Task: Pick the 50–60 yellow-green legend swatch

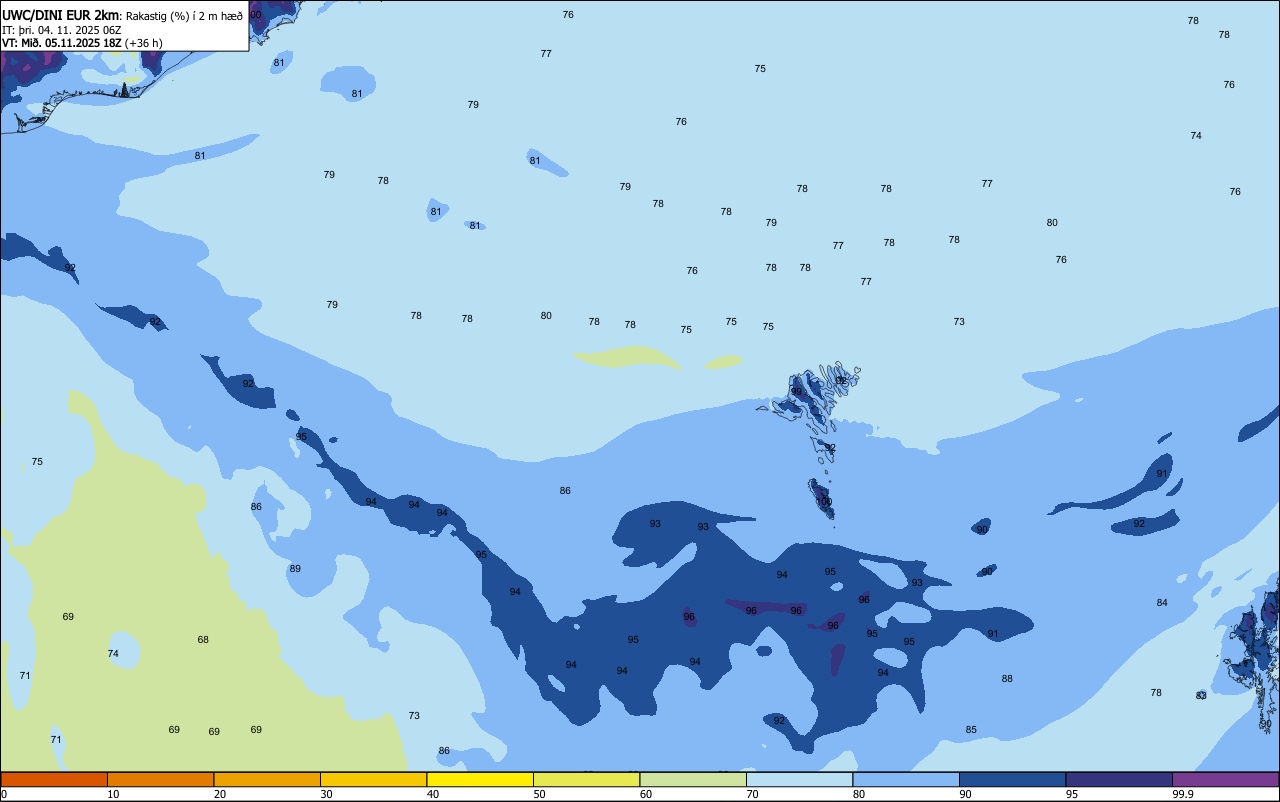Action: (x=586, y=779)
